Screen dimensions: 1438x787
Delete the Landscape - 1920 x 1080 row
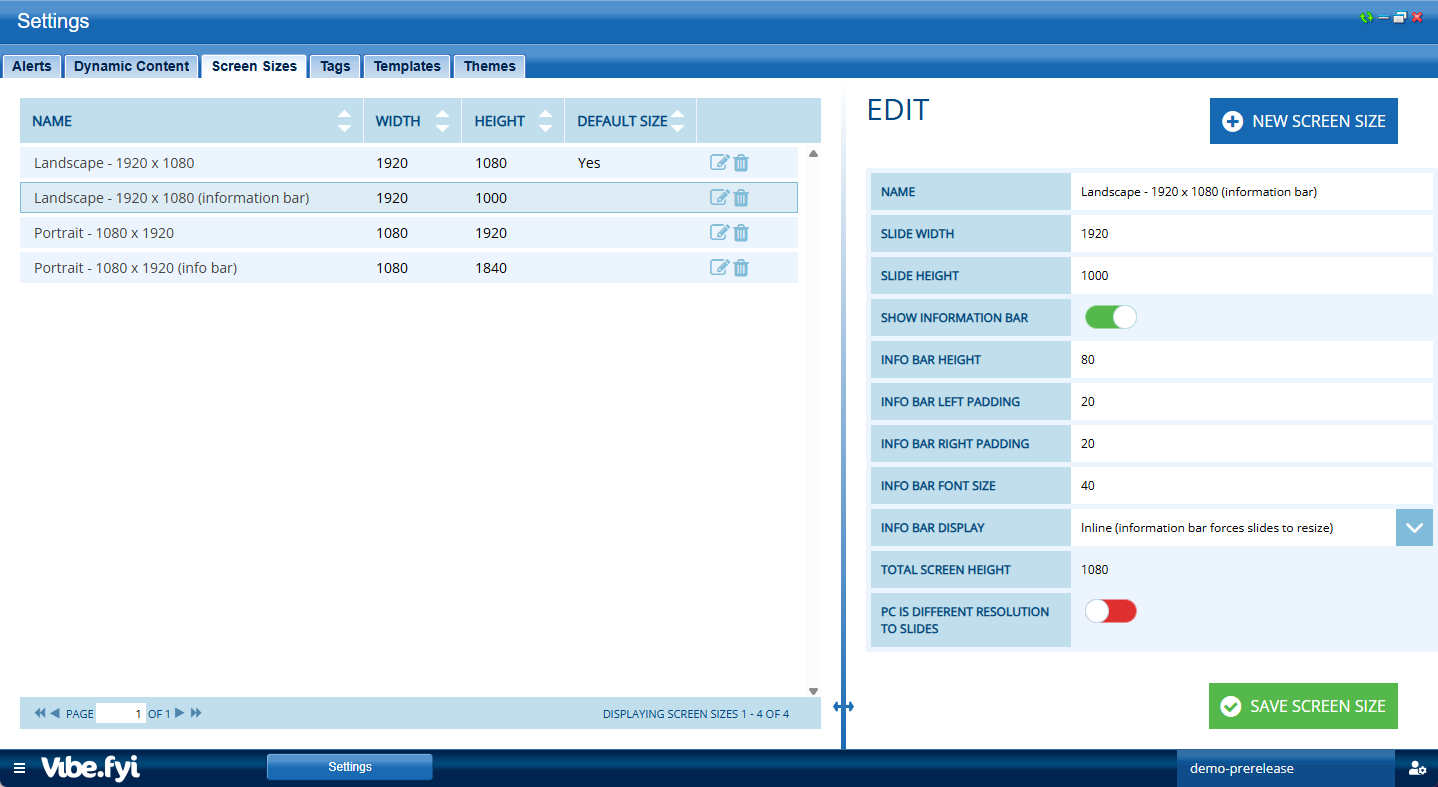(741, 163)
